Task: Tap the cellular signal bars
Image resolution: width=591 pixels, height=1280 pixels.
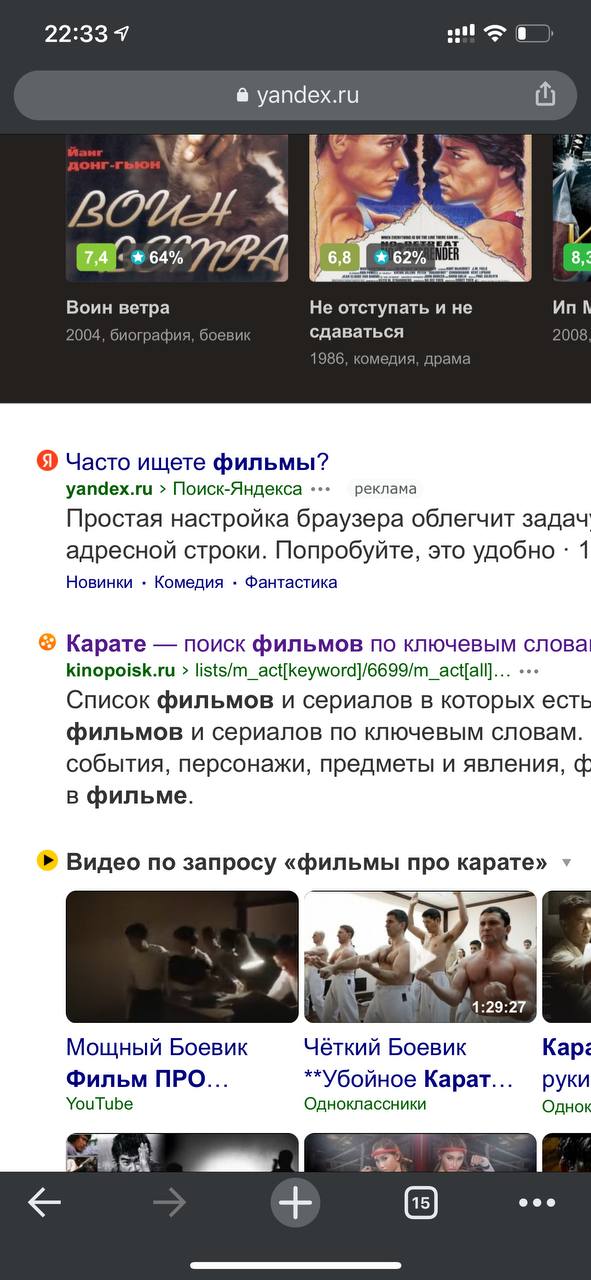Action: point(460,34)
